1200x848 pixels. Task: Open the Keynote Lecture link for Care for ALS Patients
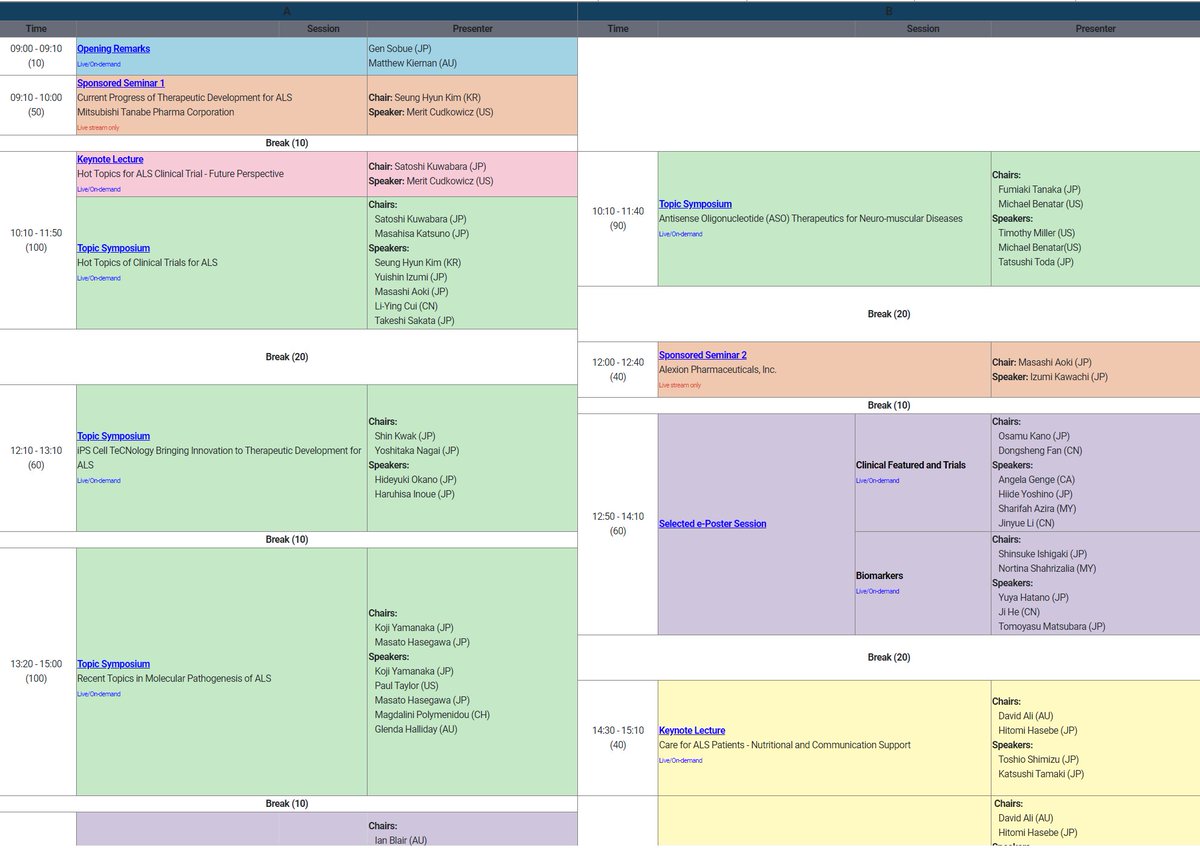pos(692,731)
